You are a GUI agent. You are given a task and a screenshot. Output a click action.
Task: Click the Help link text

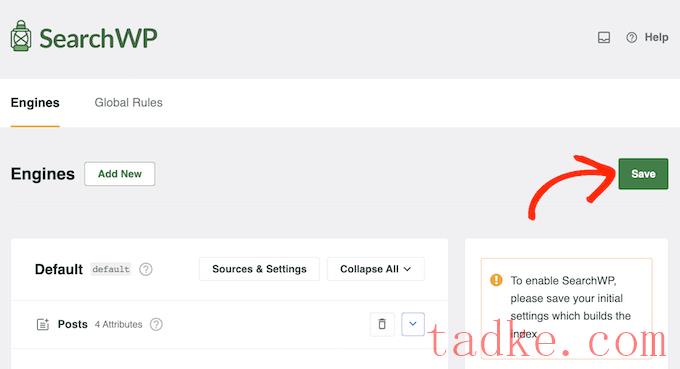click(x=656, y=37)
